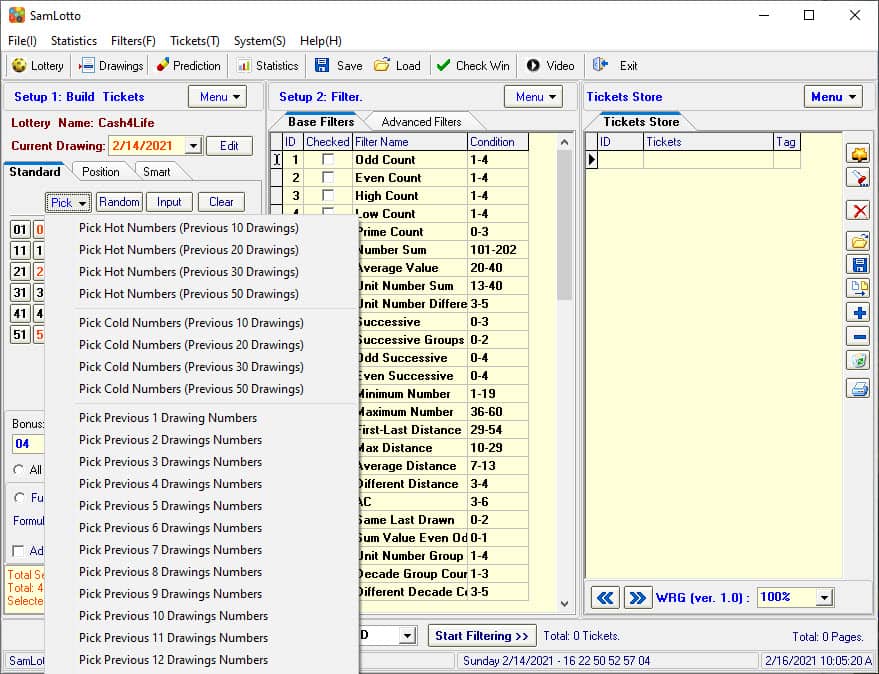Click the blue plus add ticket icon
The width and height of the screenshot is (879, 674).
point(858,312)
